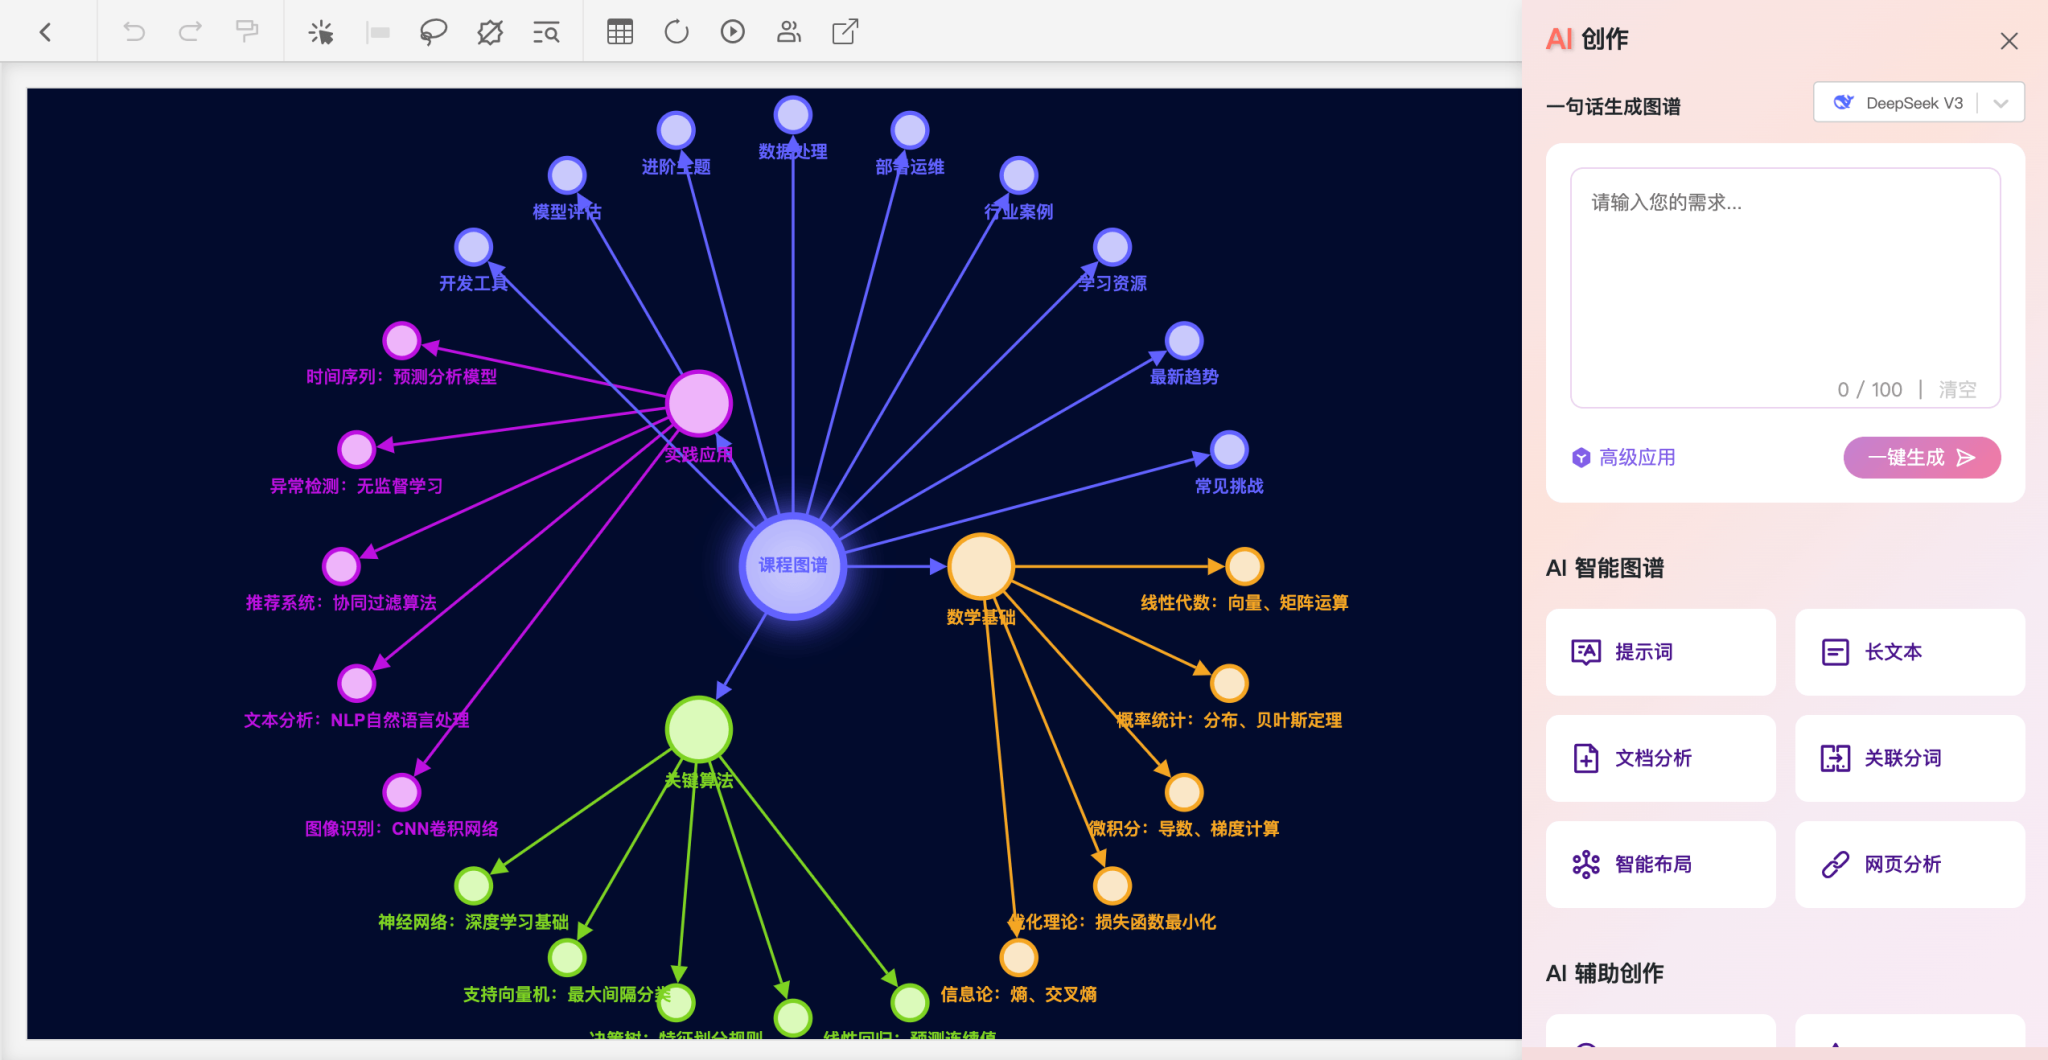2048x1060 pixels.
Task: Click the export share icon
Action: 845,32
